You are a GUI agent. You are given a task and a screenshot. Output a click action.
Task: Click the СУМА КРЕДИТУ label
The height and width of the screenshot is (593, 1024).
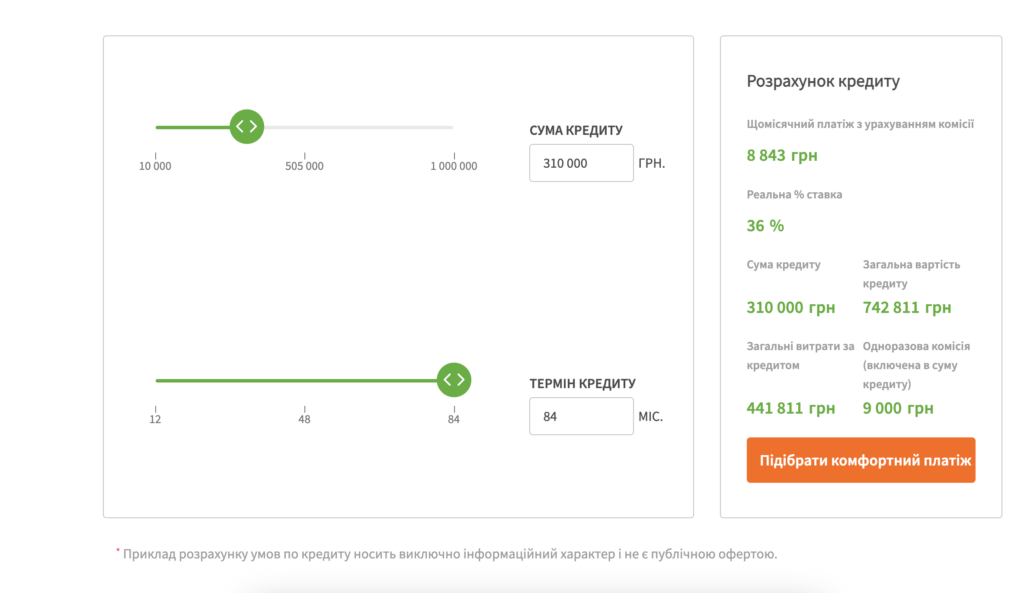(576, 130)
